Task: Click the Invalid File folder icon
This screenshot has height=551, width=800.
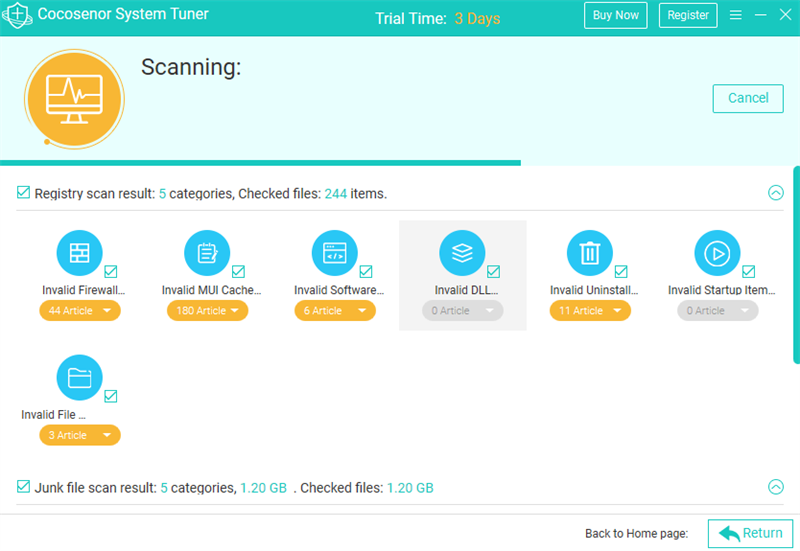Action: coord(79,378)
